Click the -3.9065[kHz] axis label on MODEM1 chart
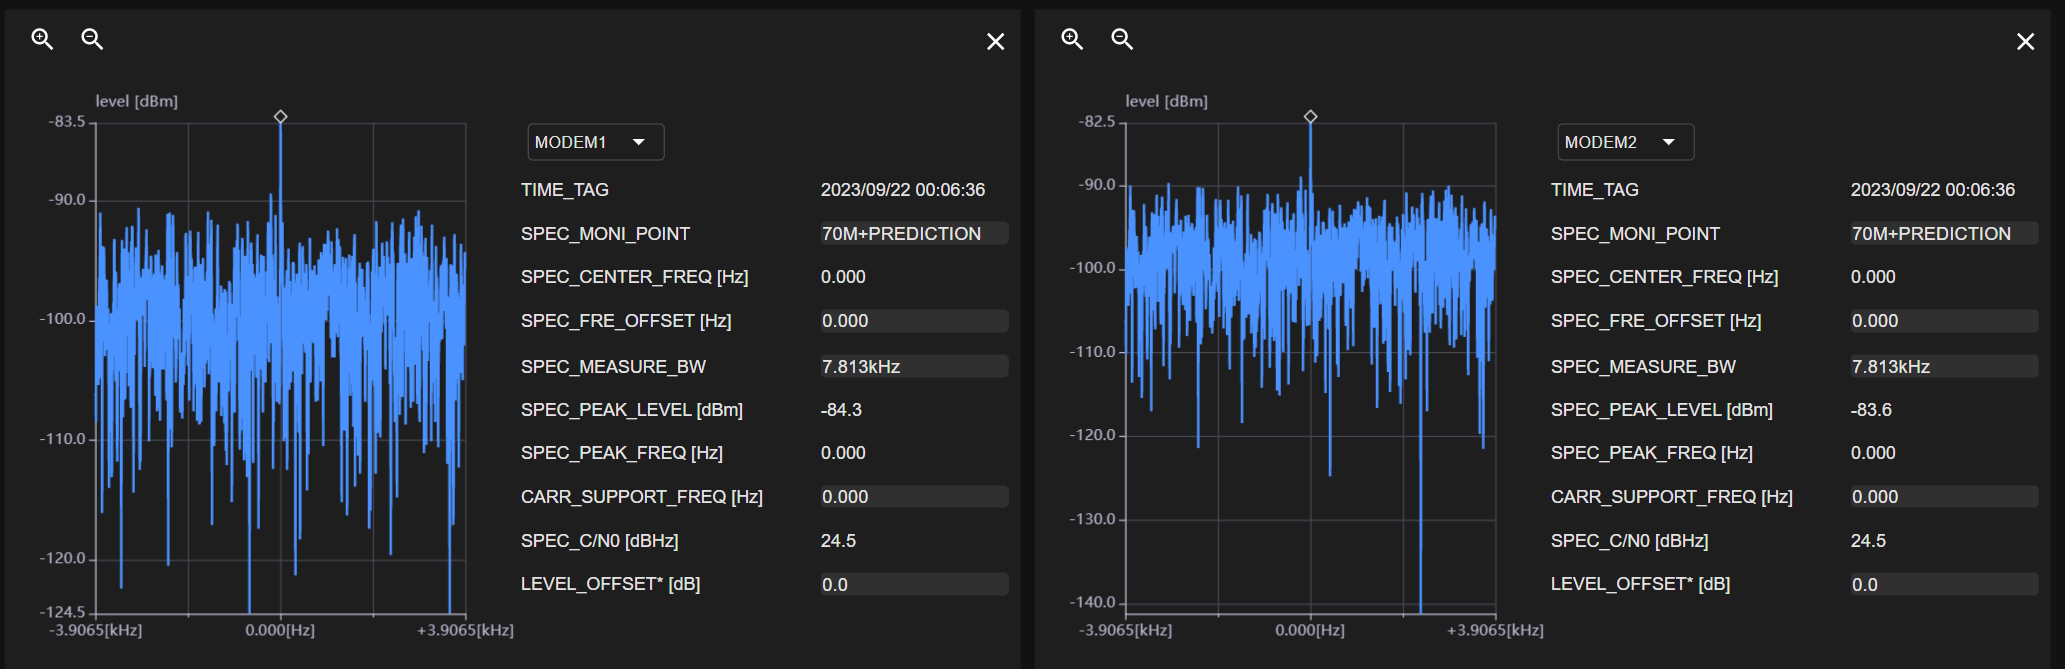This screenshot has height=669, width=2065. point(96,630)
